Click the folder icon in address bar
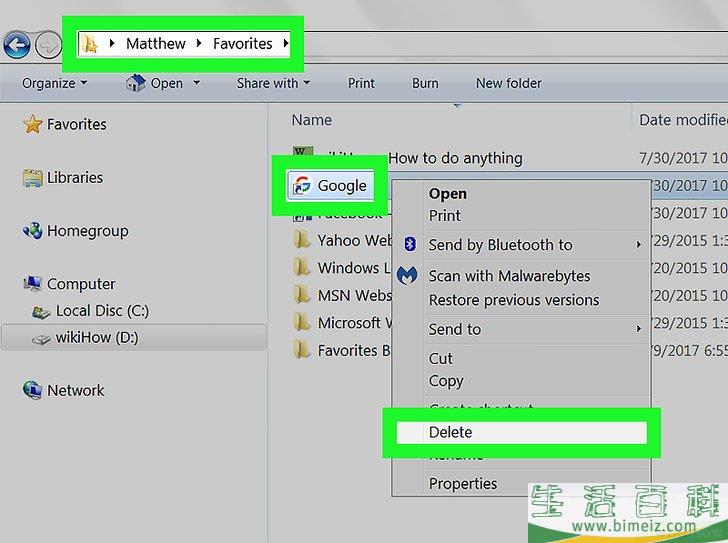 (90, 44)
